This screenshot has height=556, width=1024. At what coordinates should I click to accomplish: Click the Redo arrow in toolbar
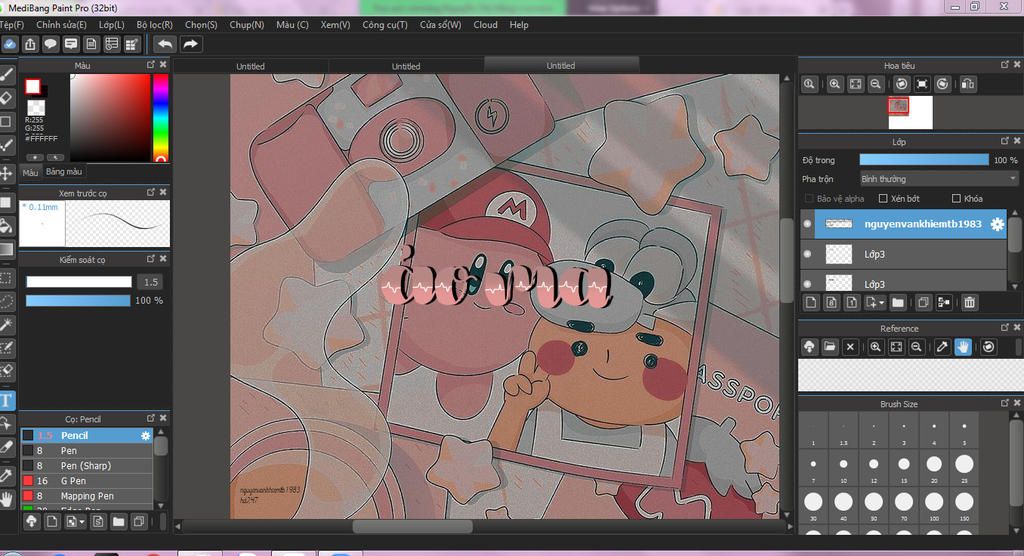click(x=190, y=44)
